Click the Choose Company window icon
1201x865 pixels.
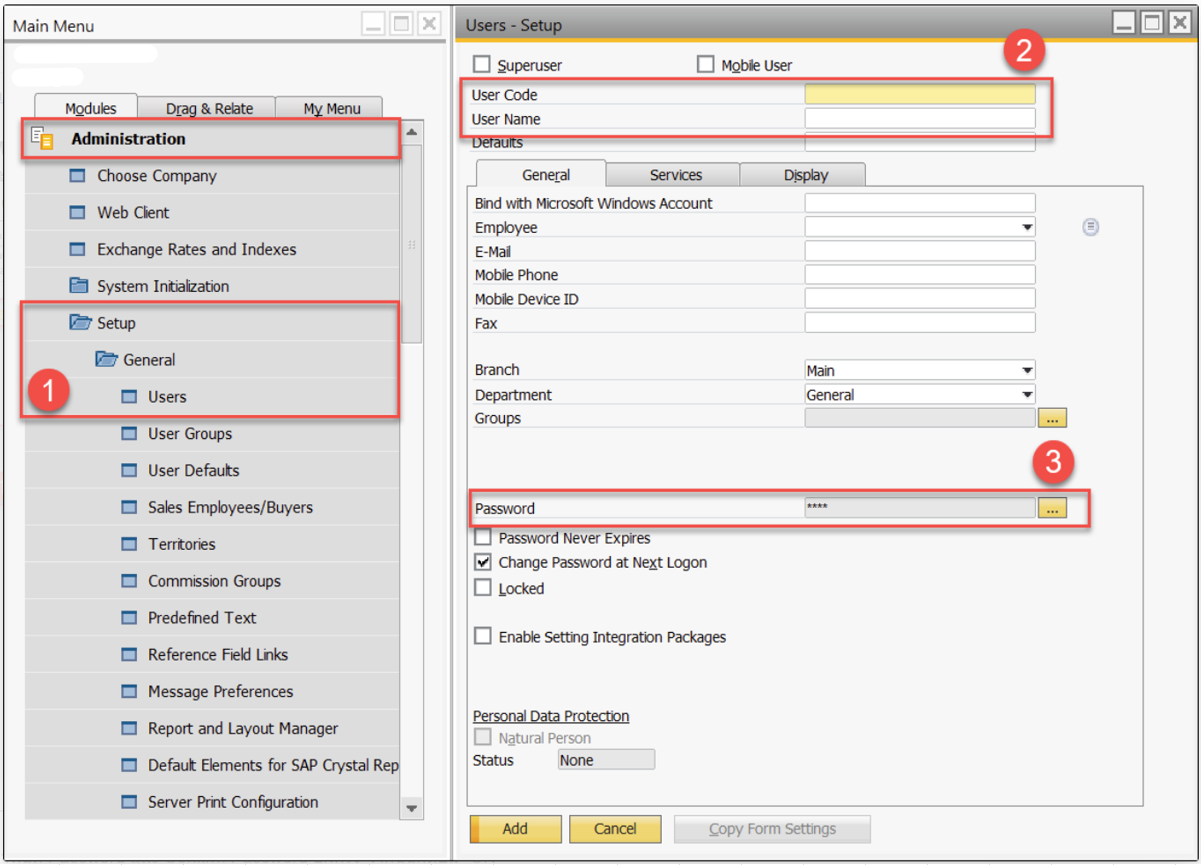[78, 176]
